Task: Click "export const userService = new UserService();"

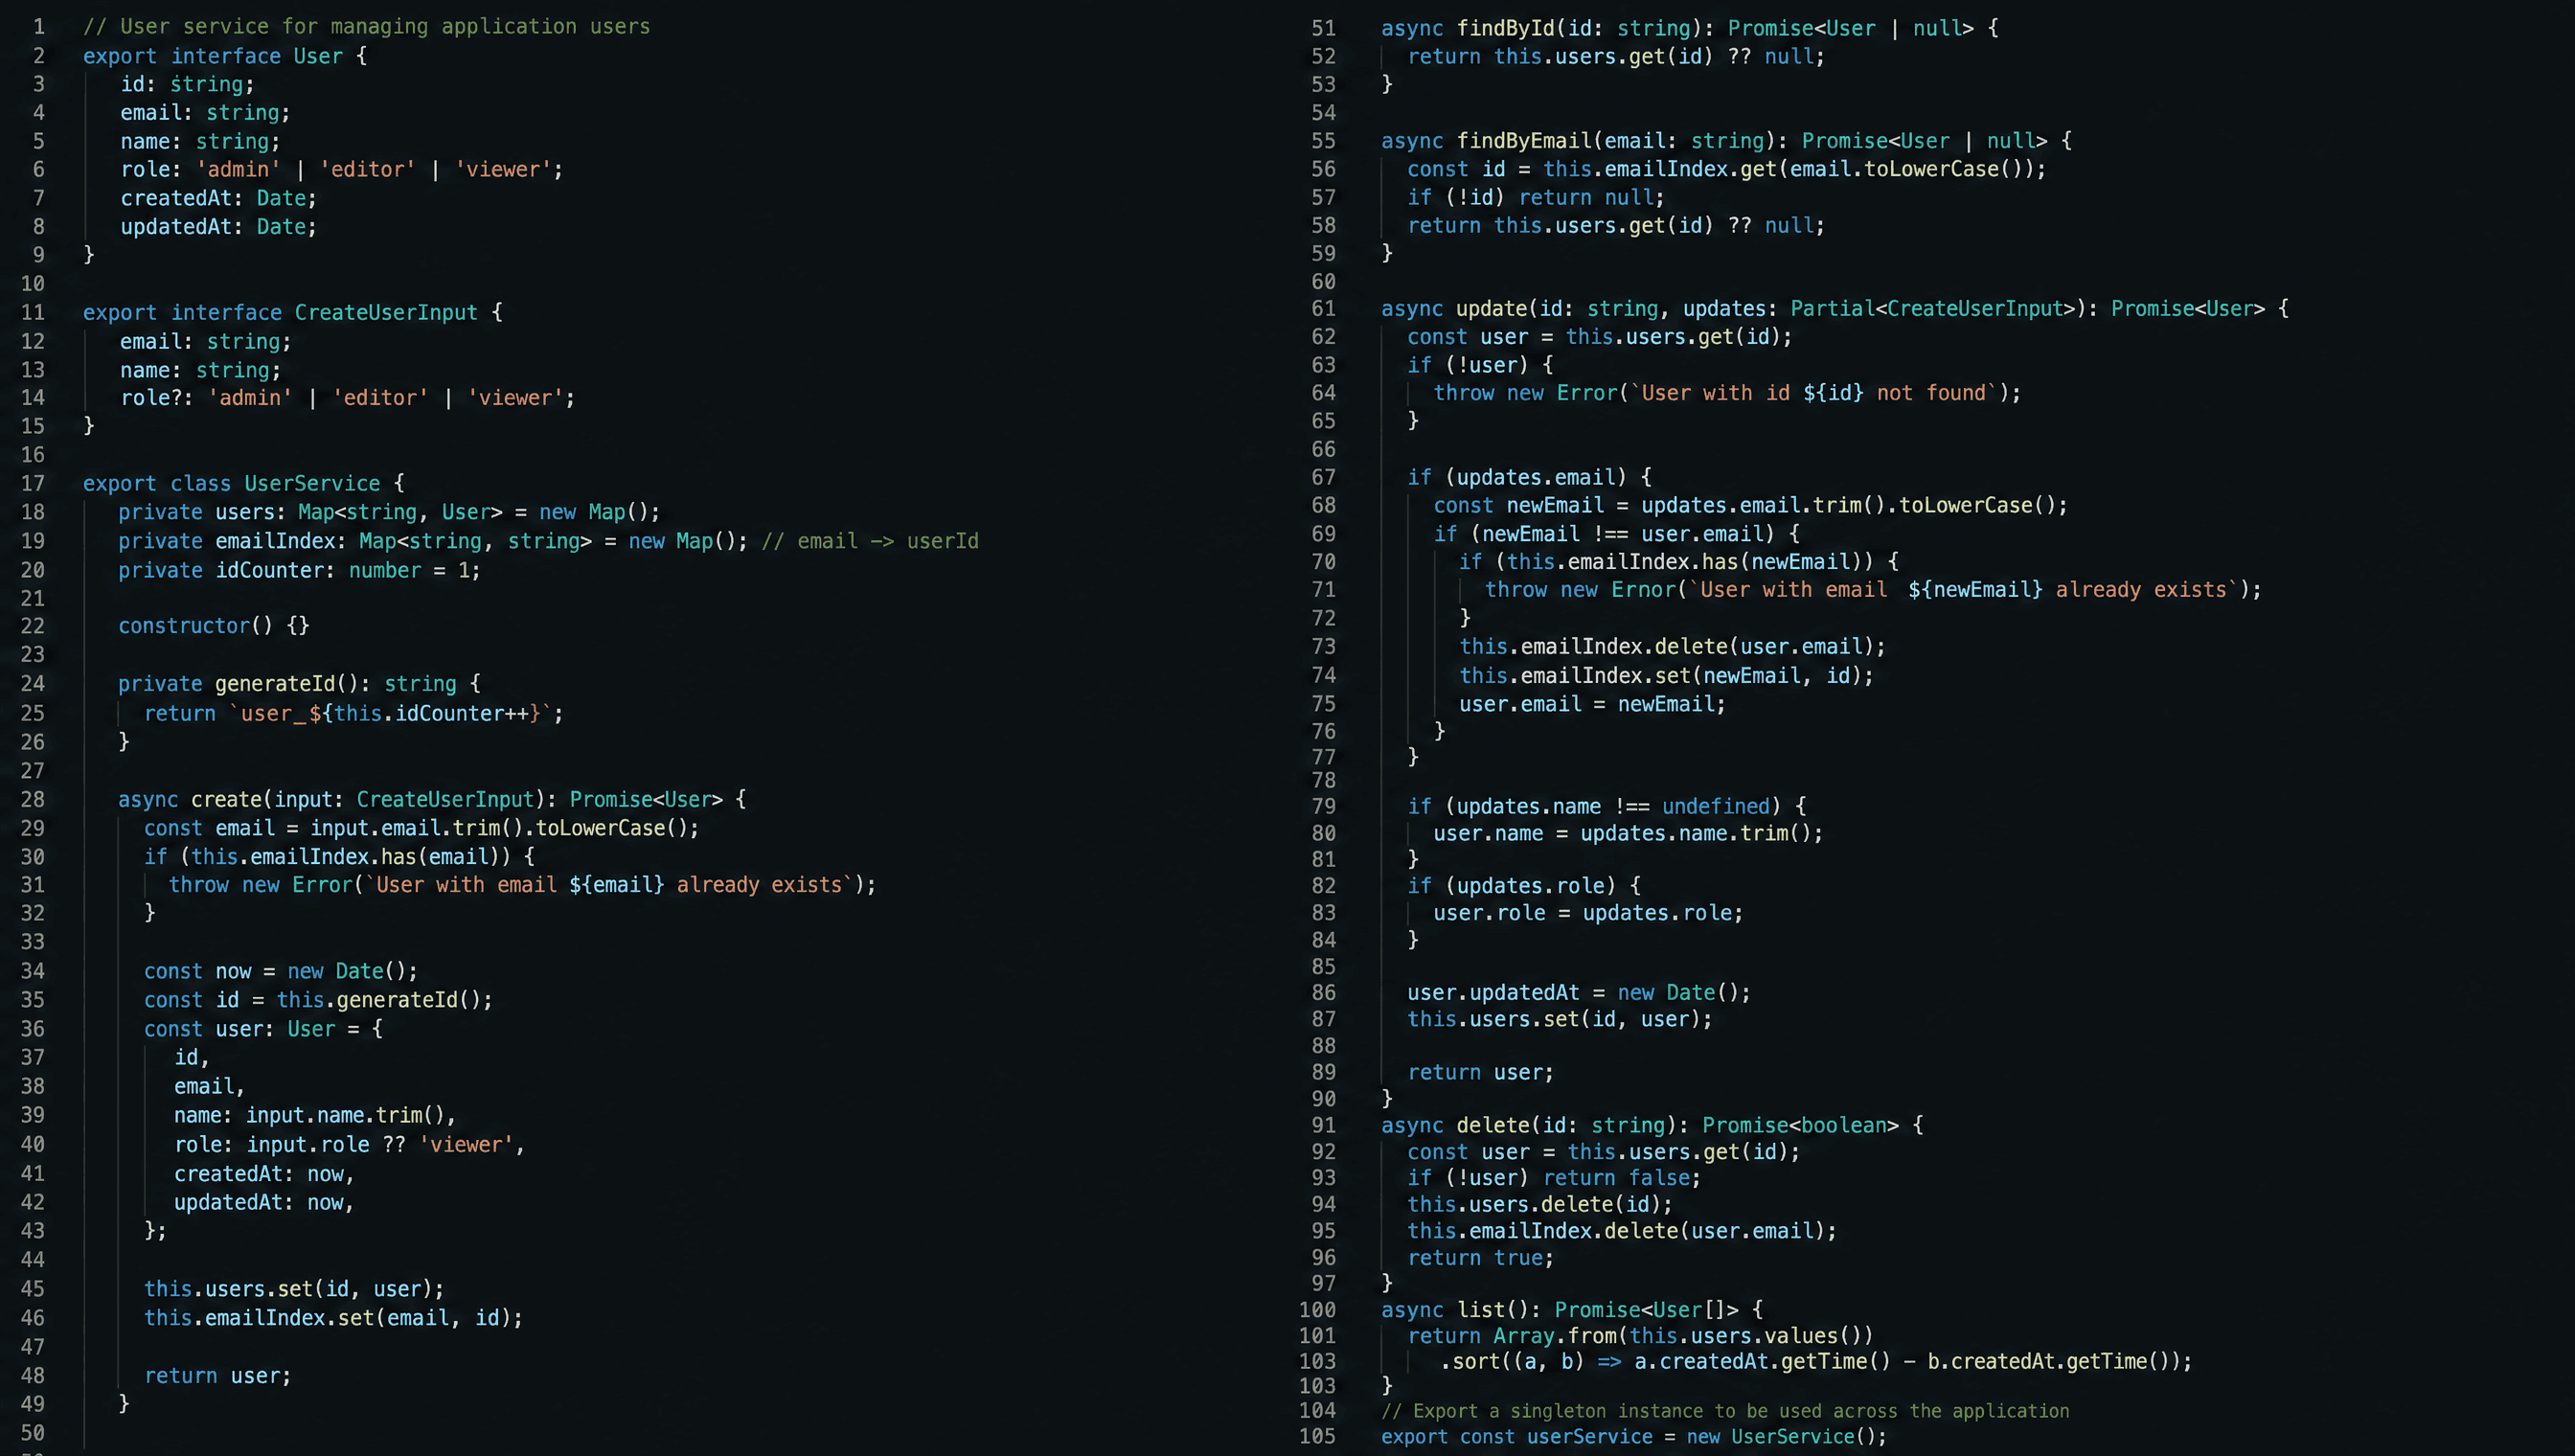Action: click(1634, 1436)
